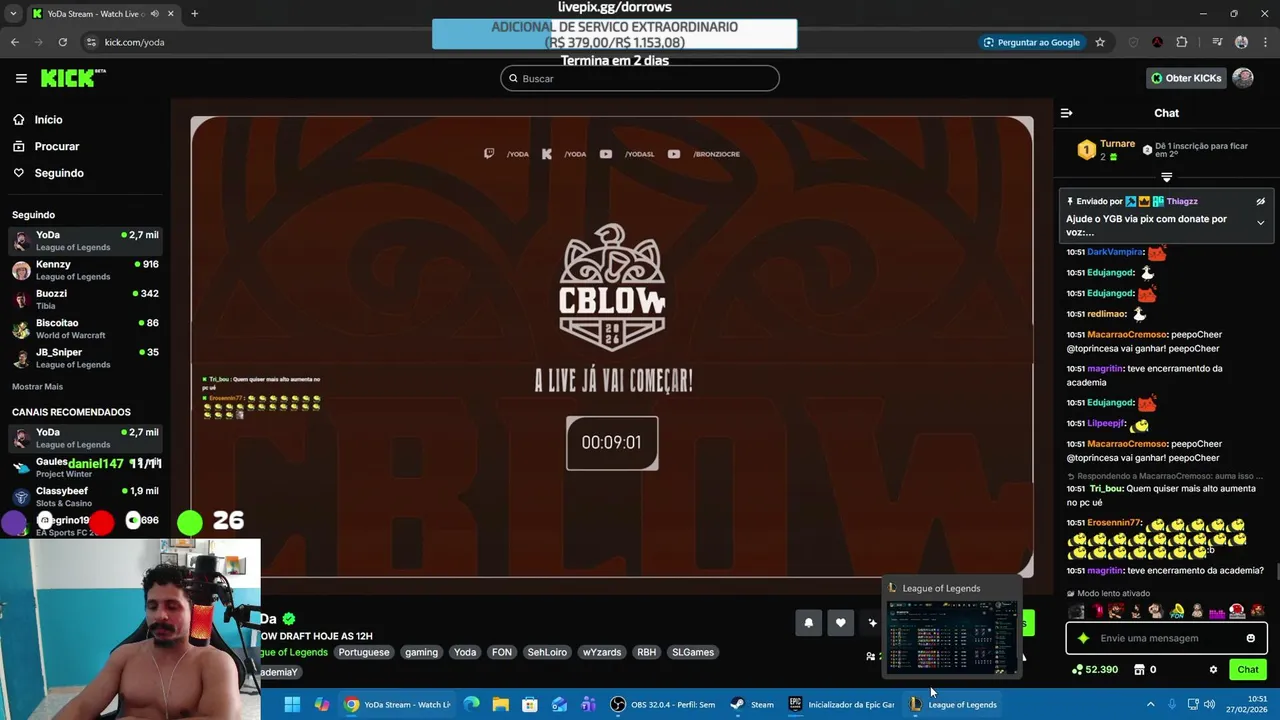Image resolution: width=1280 pixels, height=720 pixels.
Task: Click the FON tag
Action: (x=502, y=652)
